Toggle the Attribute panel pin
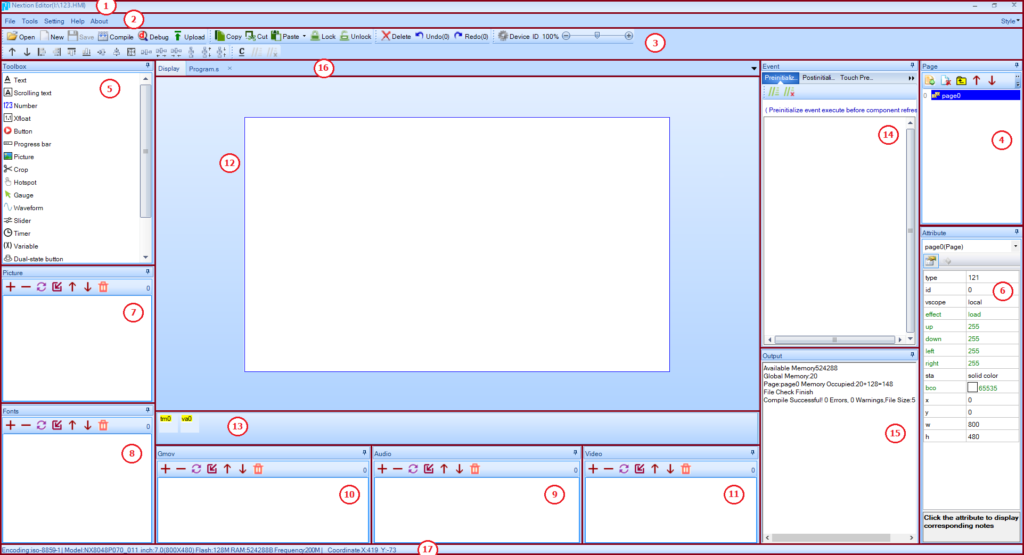The height and width of the screenshot is (555, 1024). pos(1016,231)
